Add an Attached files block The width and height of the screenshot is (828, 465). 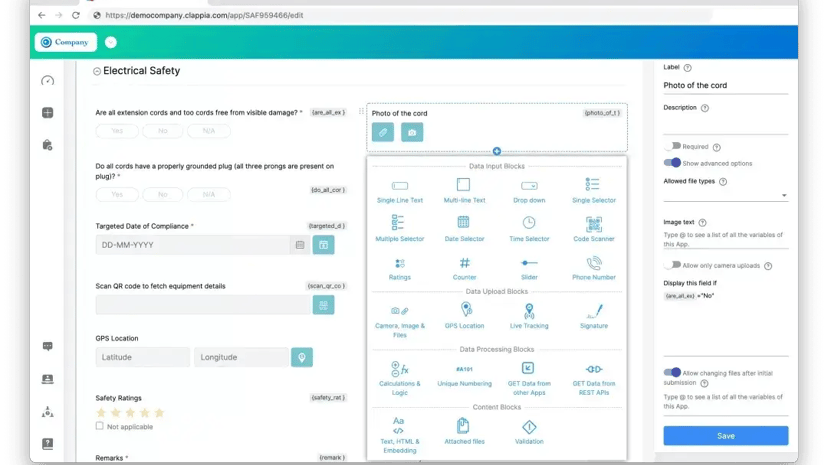click(x=464, y=431)
